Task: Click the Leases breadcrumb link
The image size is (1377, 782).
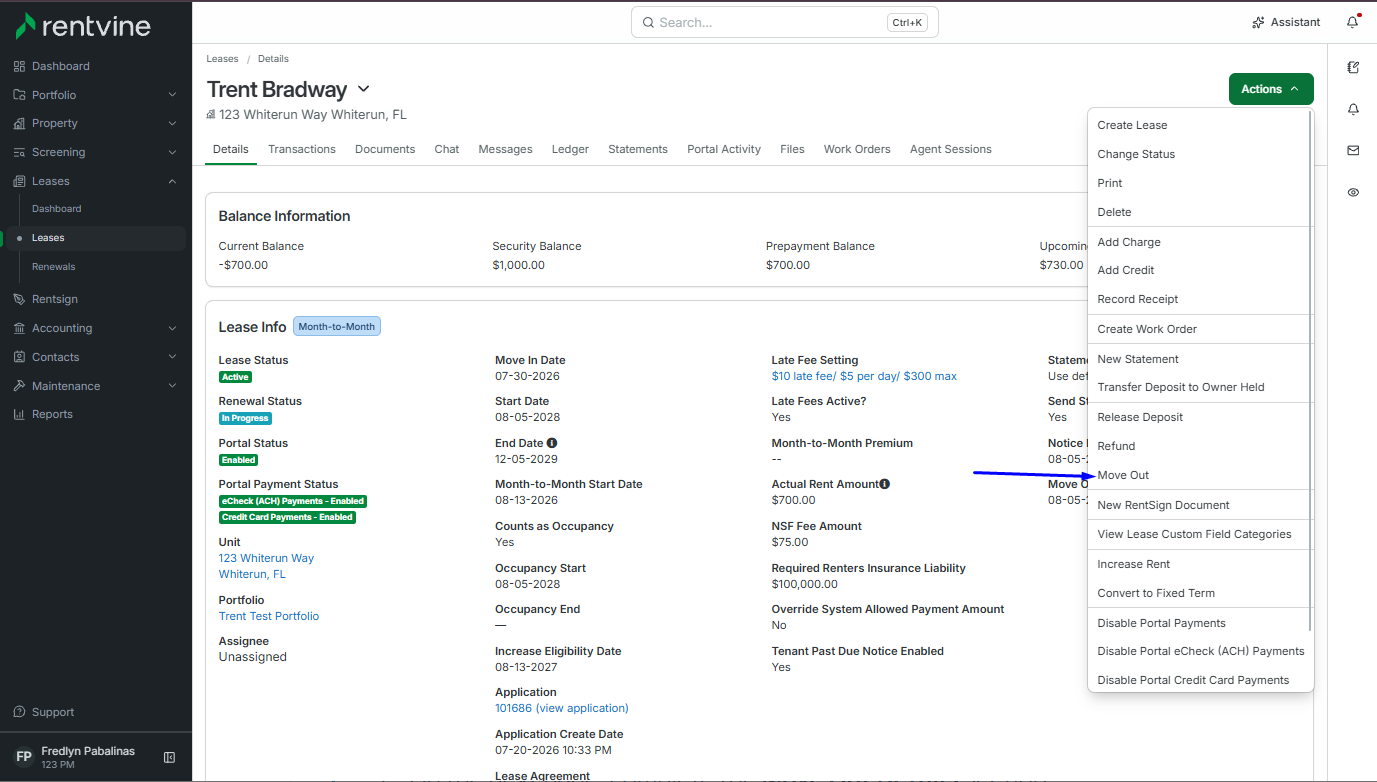Action: coord(223,59)
